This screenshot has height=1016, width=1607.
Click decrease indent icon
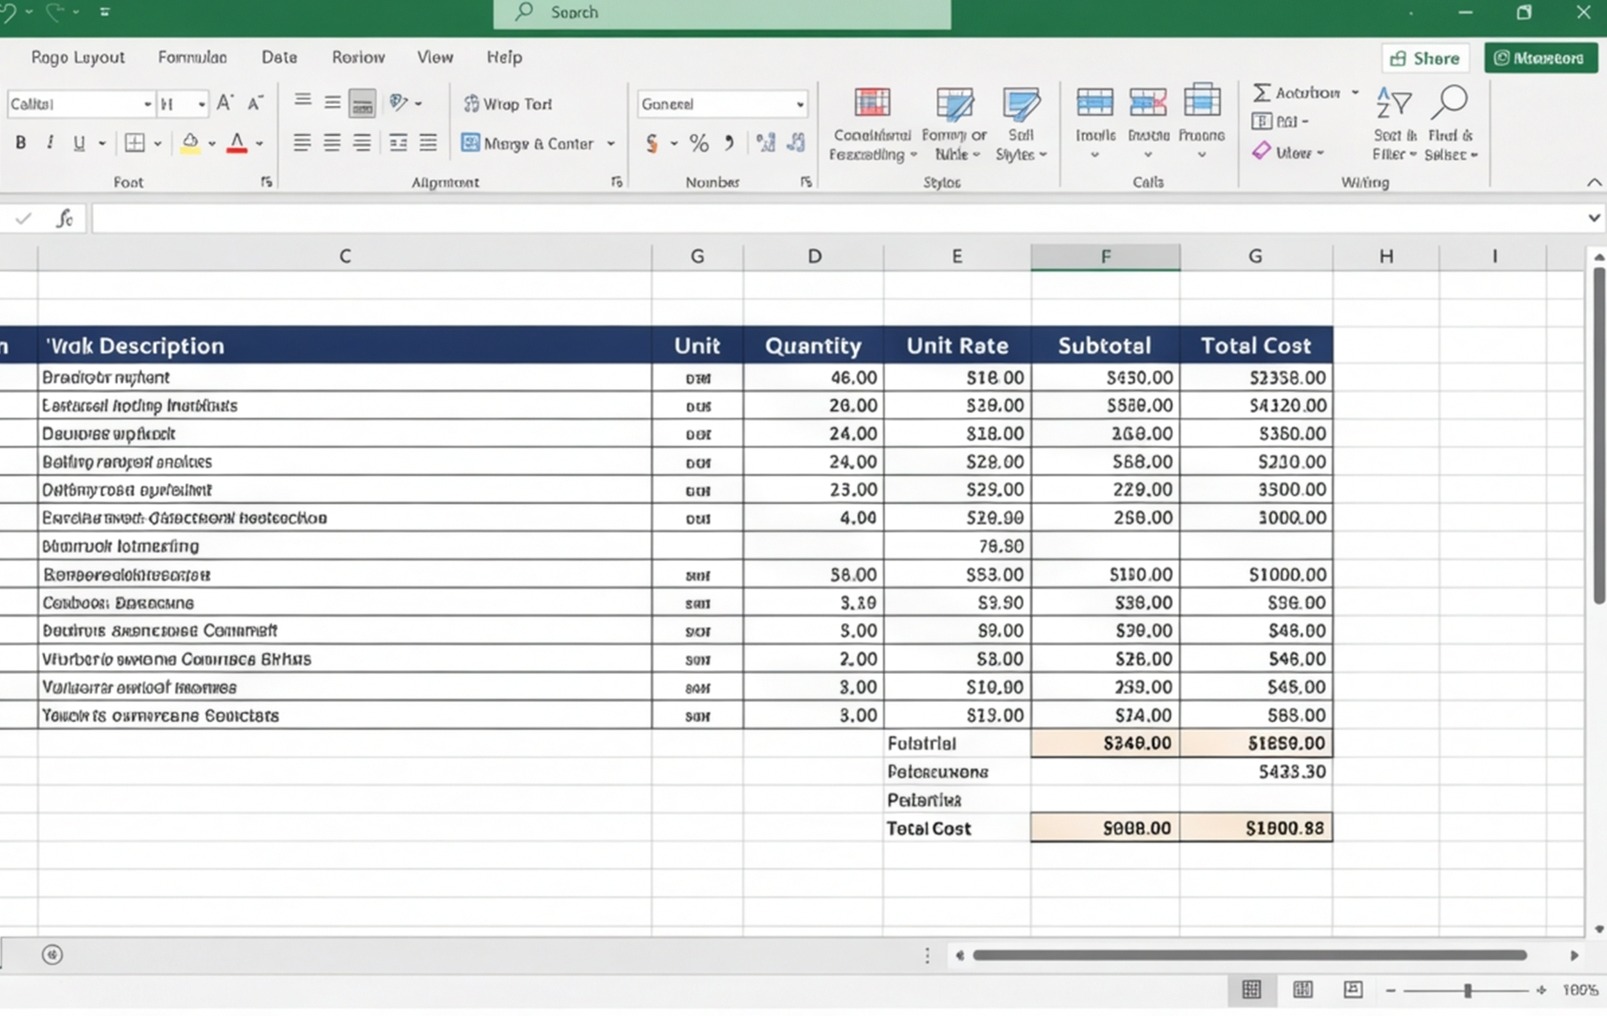pos(398,143)
